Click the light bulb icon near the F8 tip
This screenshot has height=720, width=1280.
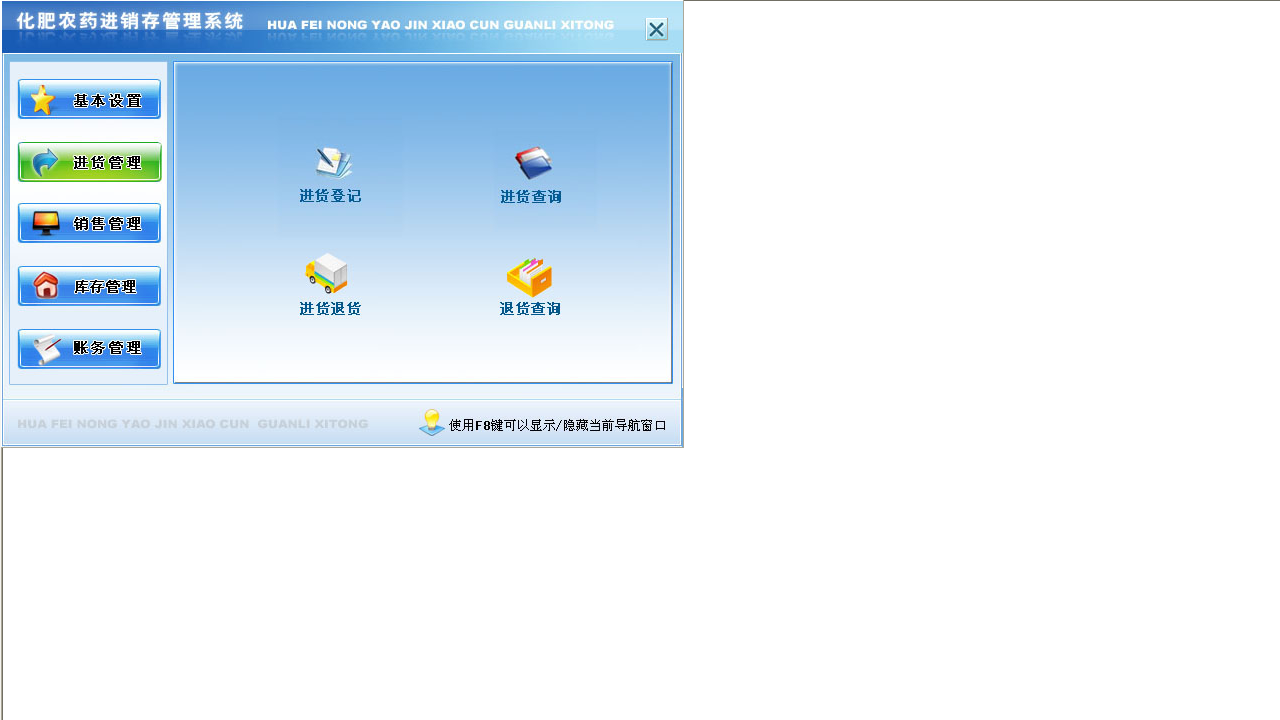431,421
